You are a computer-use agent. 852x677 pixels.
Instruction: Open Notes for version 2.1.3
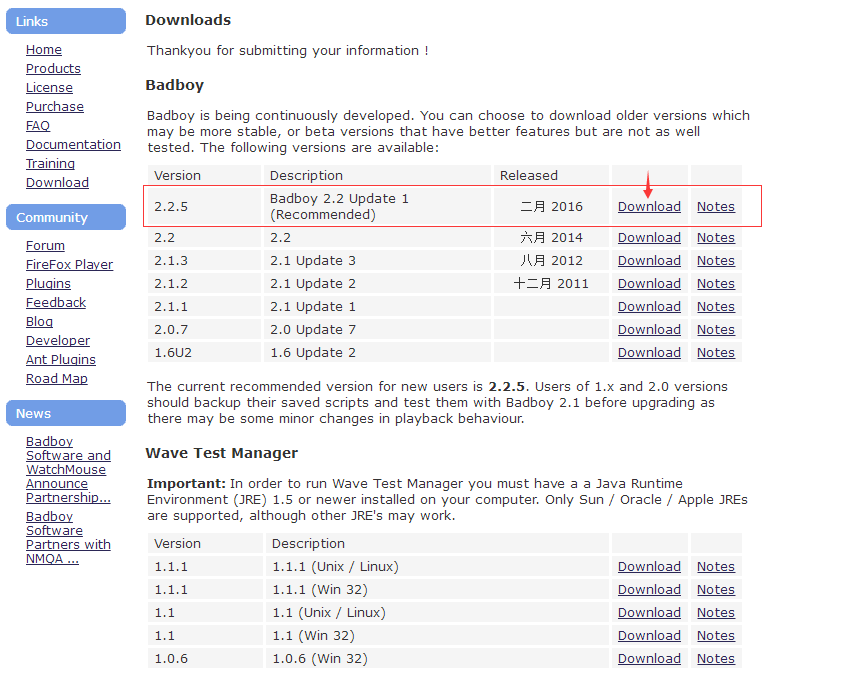click(716, 260)
